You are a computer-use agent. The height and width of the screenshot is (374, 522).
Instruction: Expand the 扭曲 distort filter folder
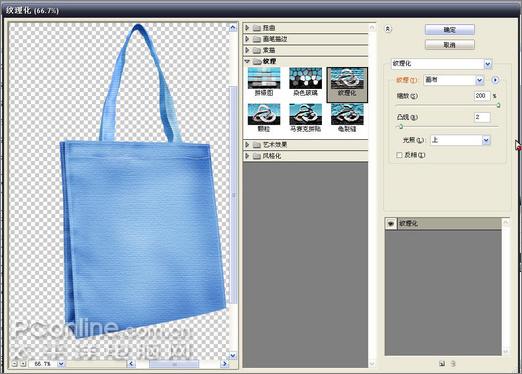pos(247,28)
